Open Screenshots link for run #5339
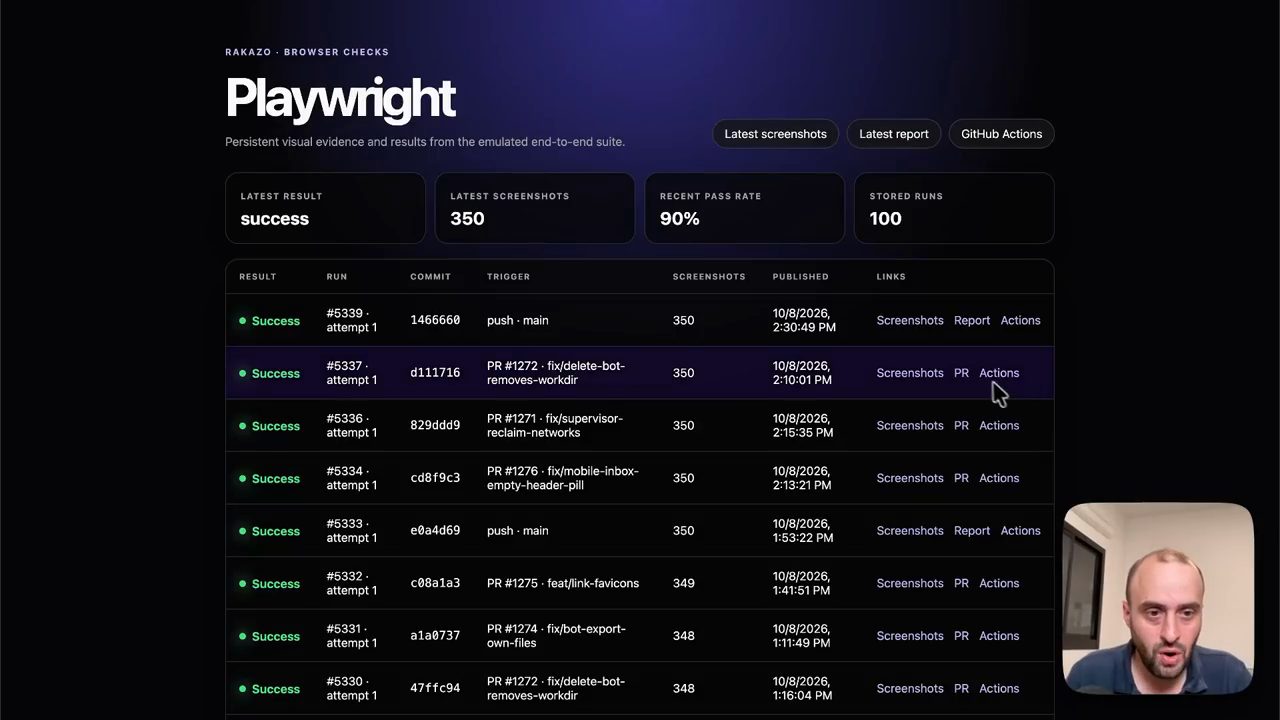This screenshot has height=720, width=1280. pos(910,320)
